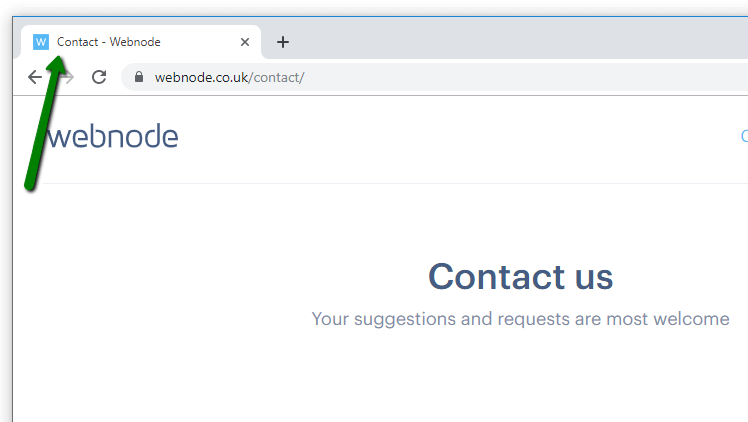
Task: Go back using the browser back arrow
Action: 35,77
